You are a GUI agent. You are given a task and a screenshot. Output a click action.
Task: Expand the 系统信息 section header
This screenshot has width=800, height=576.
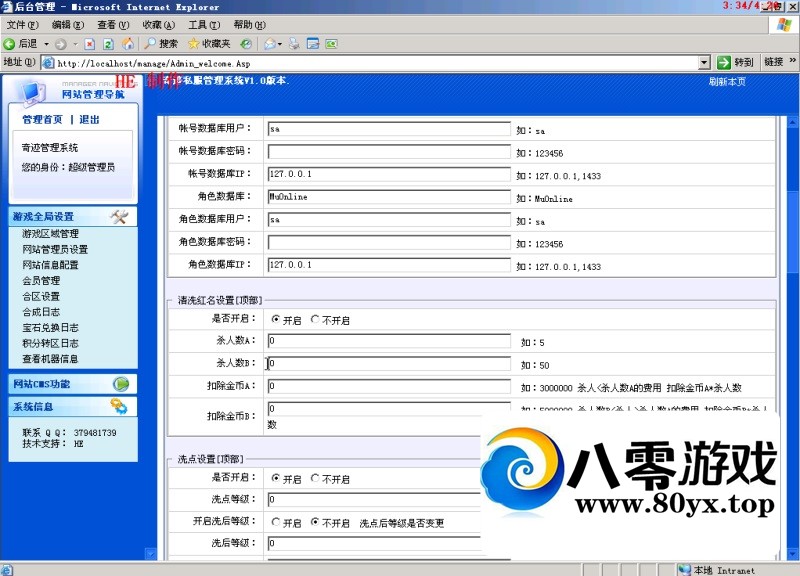coord(73,407)
